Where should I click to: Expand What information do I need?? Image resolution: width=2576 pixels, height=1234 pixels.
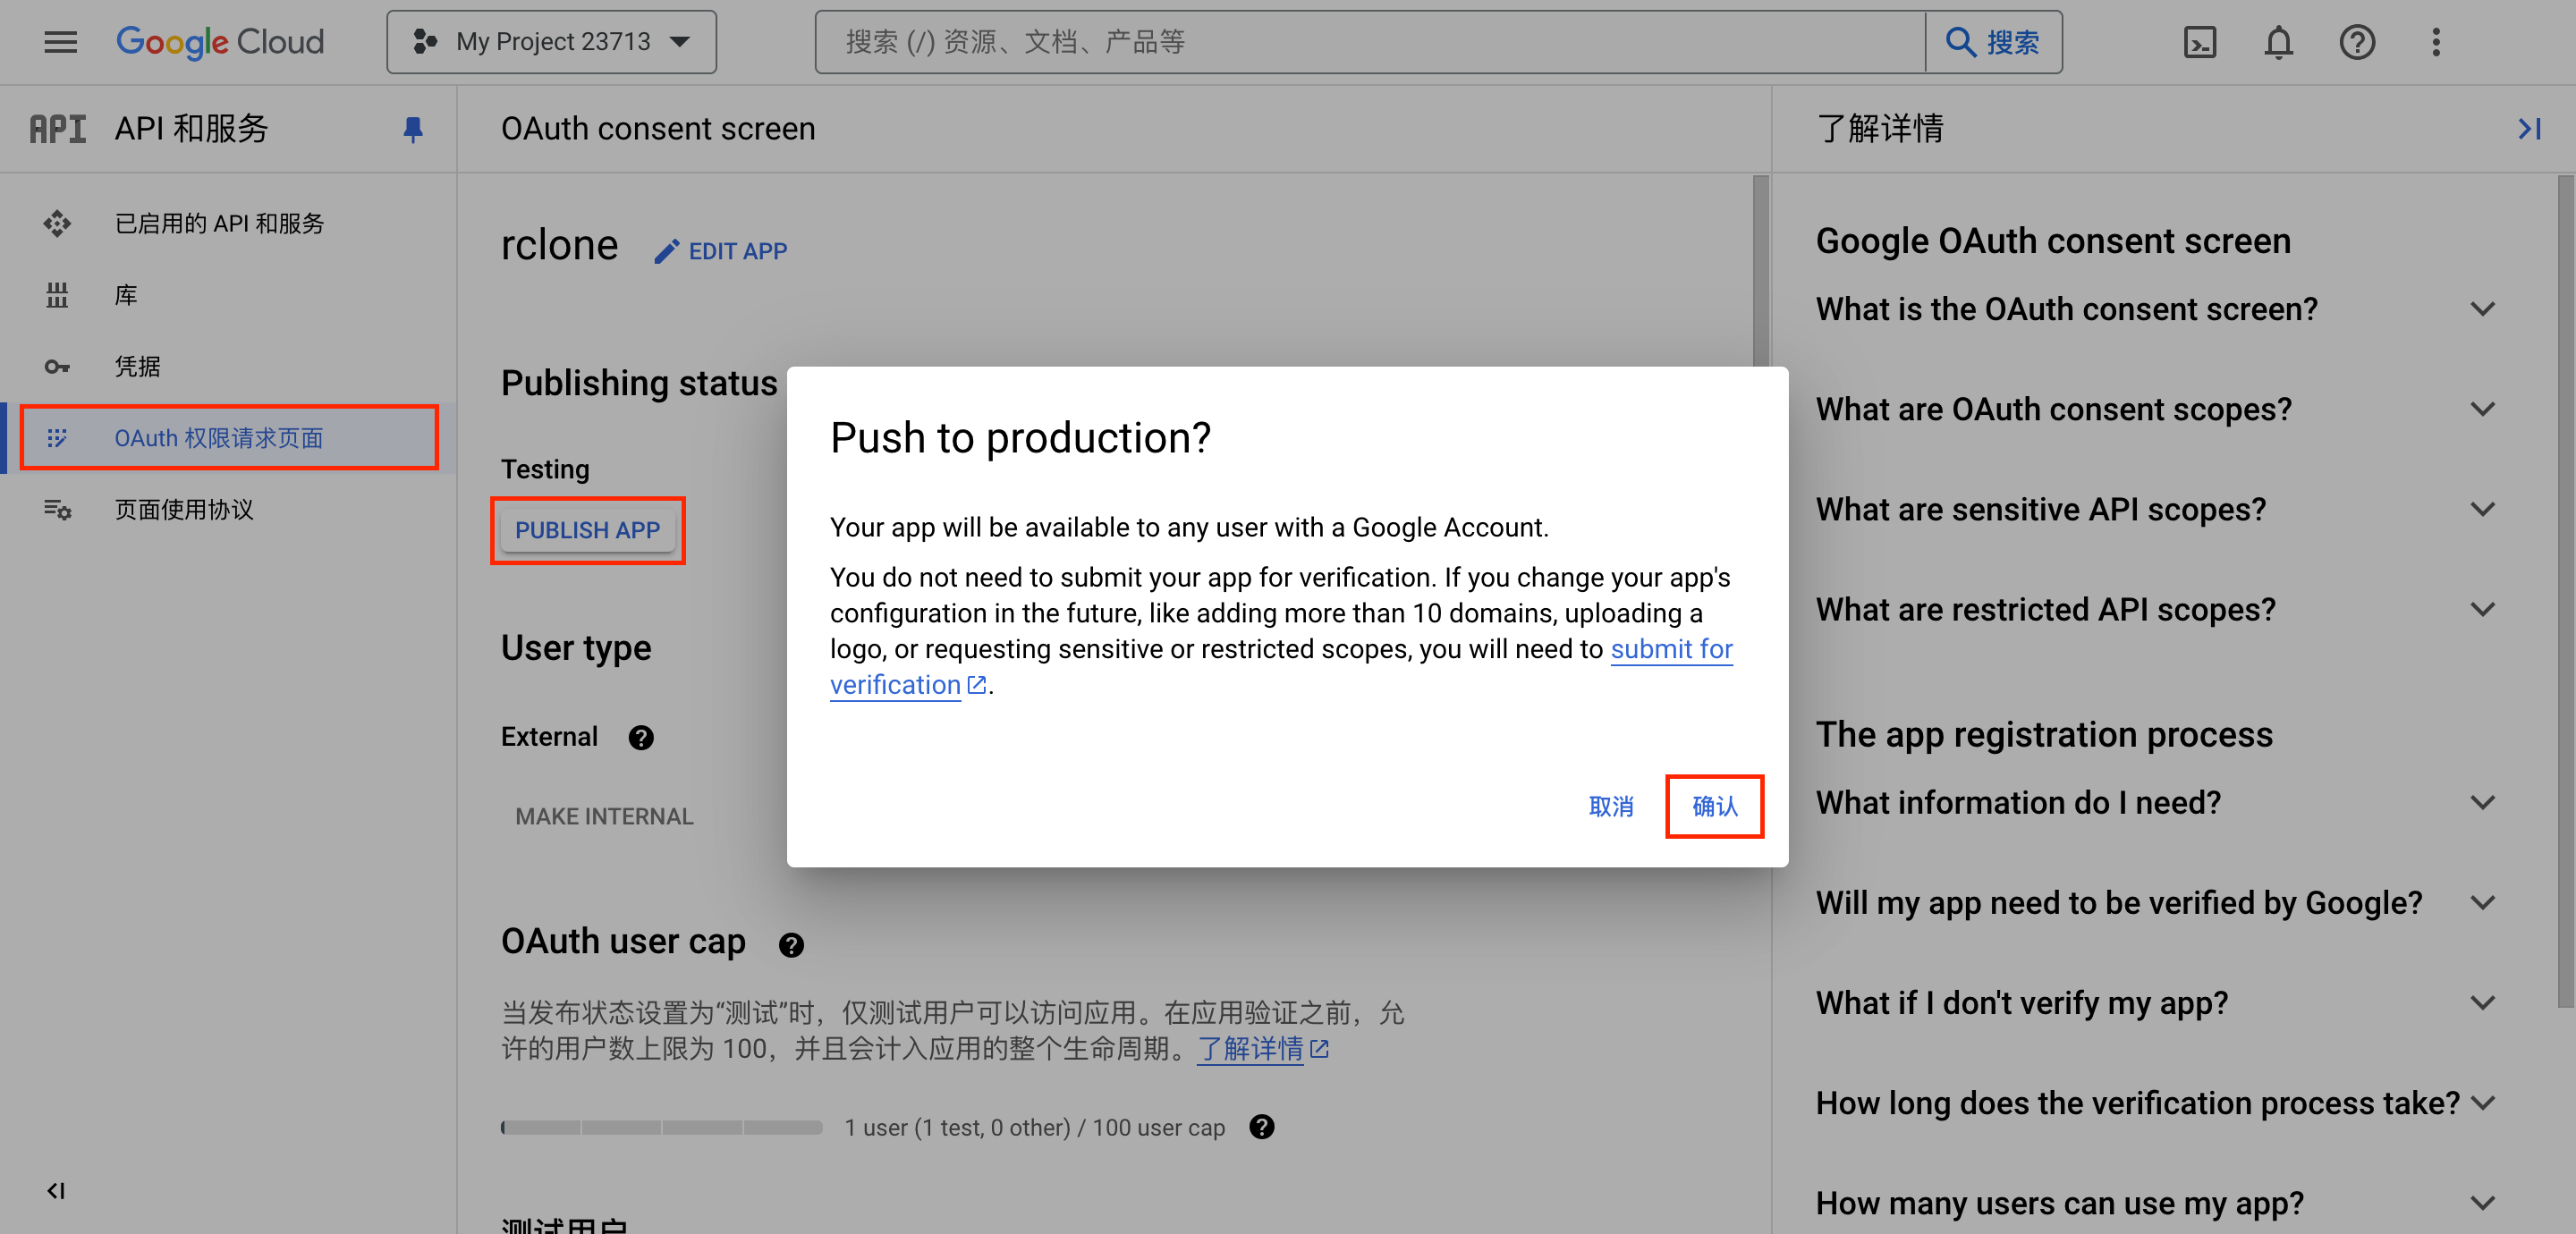2156,802
